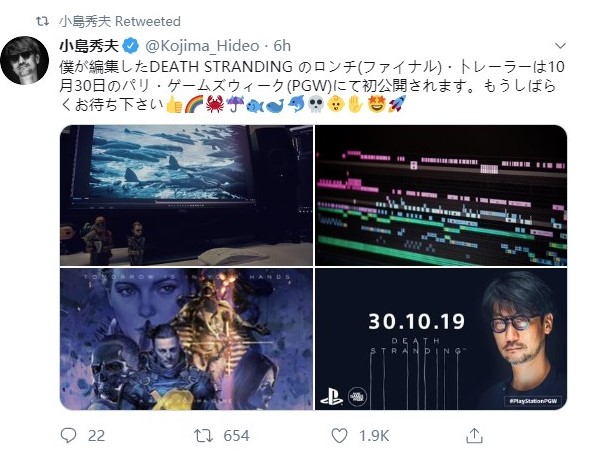Viewport: 609px width, 452px height.
Task: Open the 6h timestamp link
Action: point(282,46)
